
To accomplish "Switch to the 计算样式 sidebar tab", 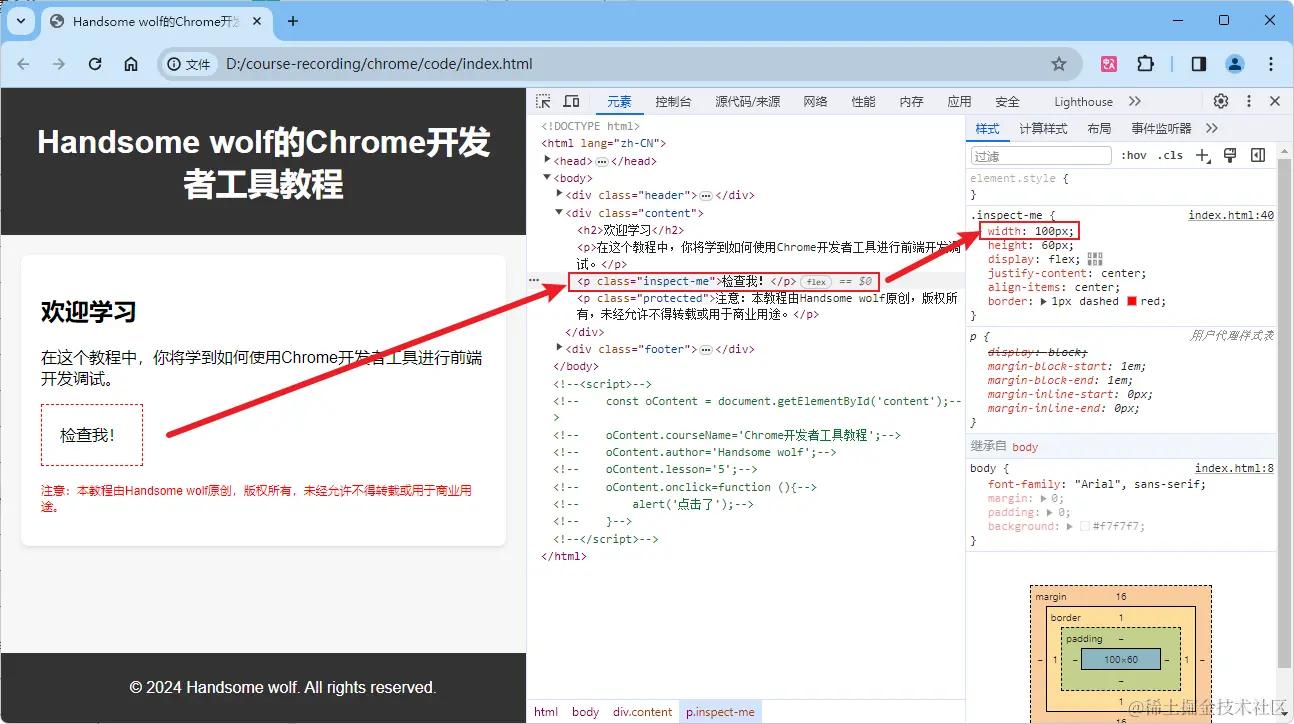I will click(x=1043, y=128).
